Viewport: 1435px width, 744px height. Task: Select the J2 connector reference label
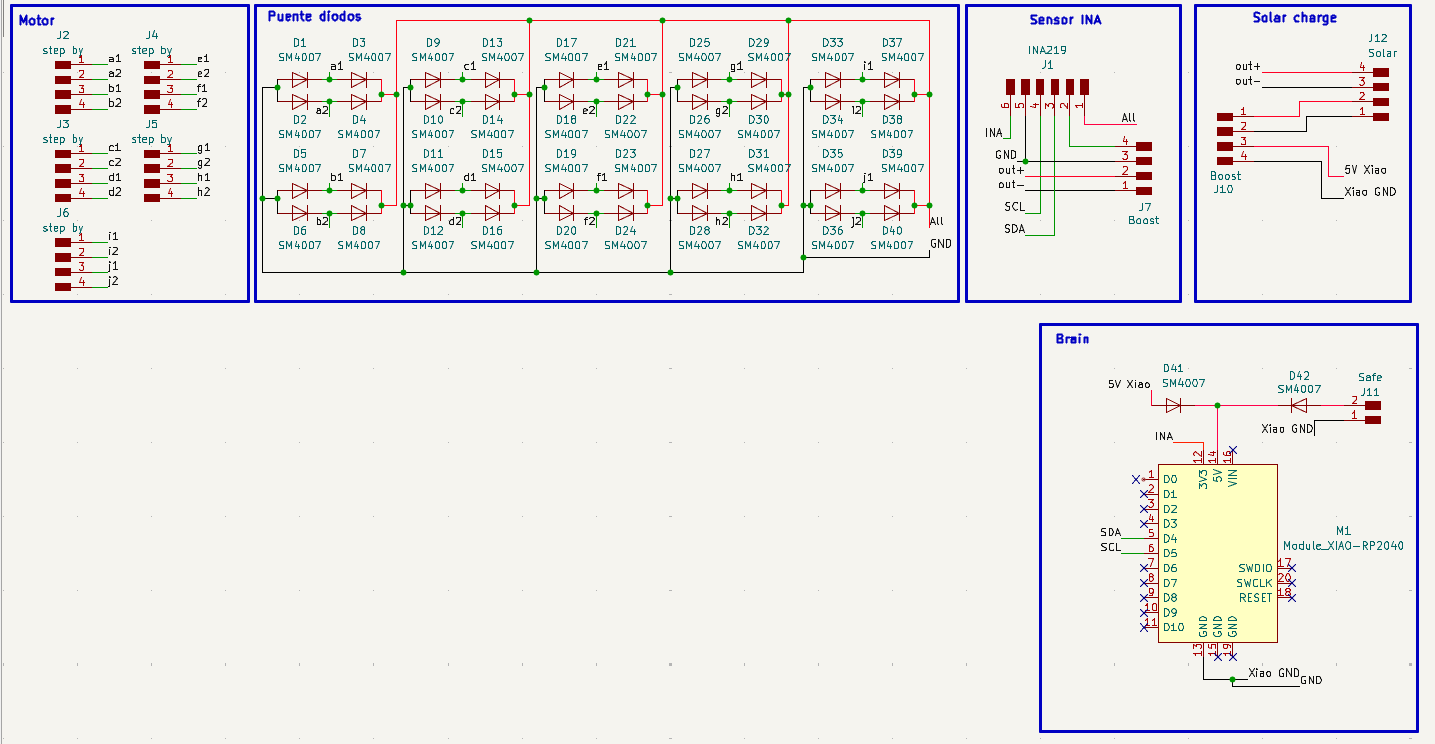pos(63,35)
